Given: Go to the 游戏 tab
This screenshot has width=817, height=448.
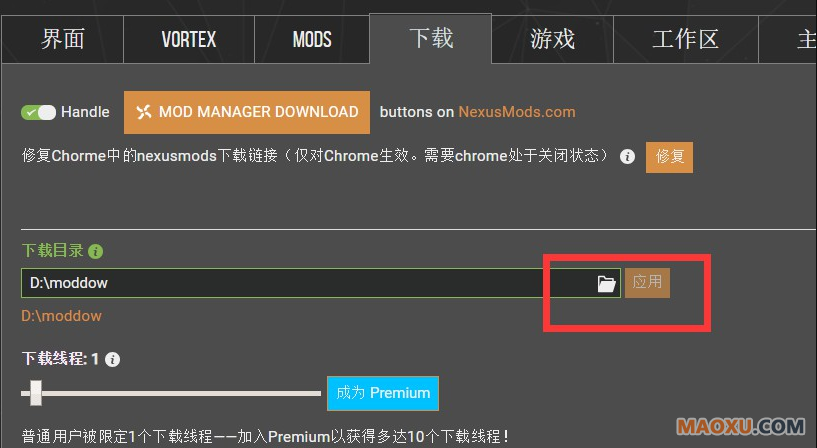Looking at the screenshot, I should [x=552, y=39].
